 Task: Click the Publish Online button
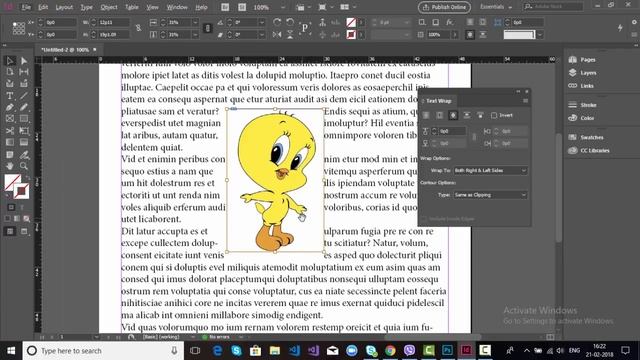point(444,7)
